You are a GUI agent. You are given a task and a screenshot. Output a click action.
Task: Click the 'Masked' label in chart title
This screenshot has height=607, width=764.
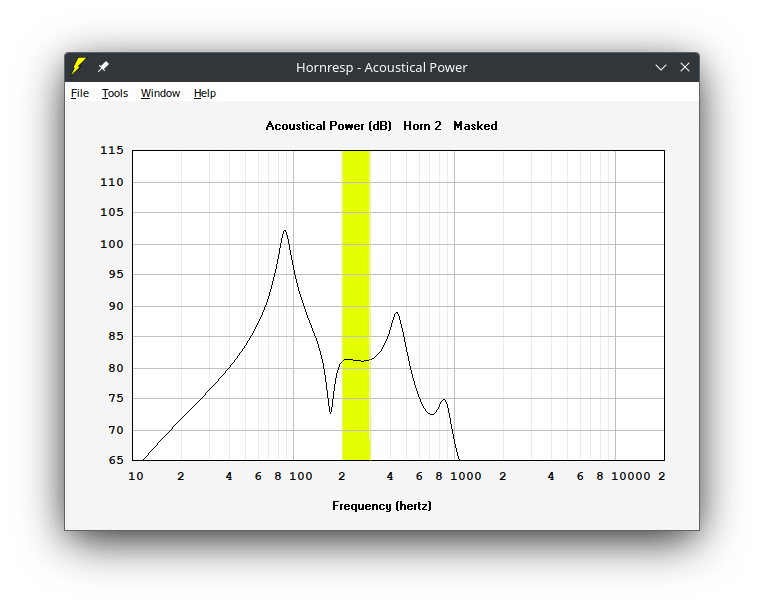click(475, 126)
